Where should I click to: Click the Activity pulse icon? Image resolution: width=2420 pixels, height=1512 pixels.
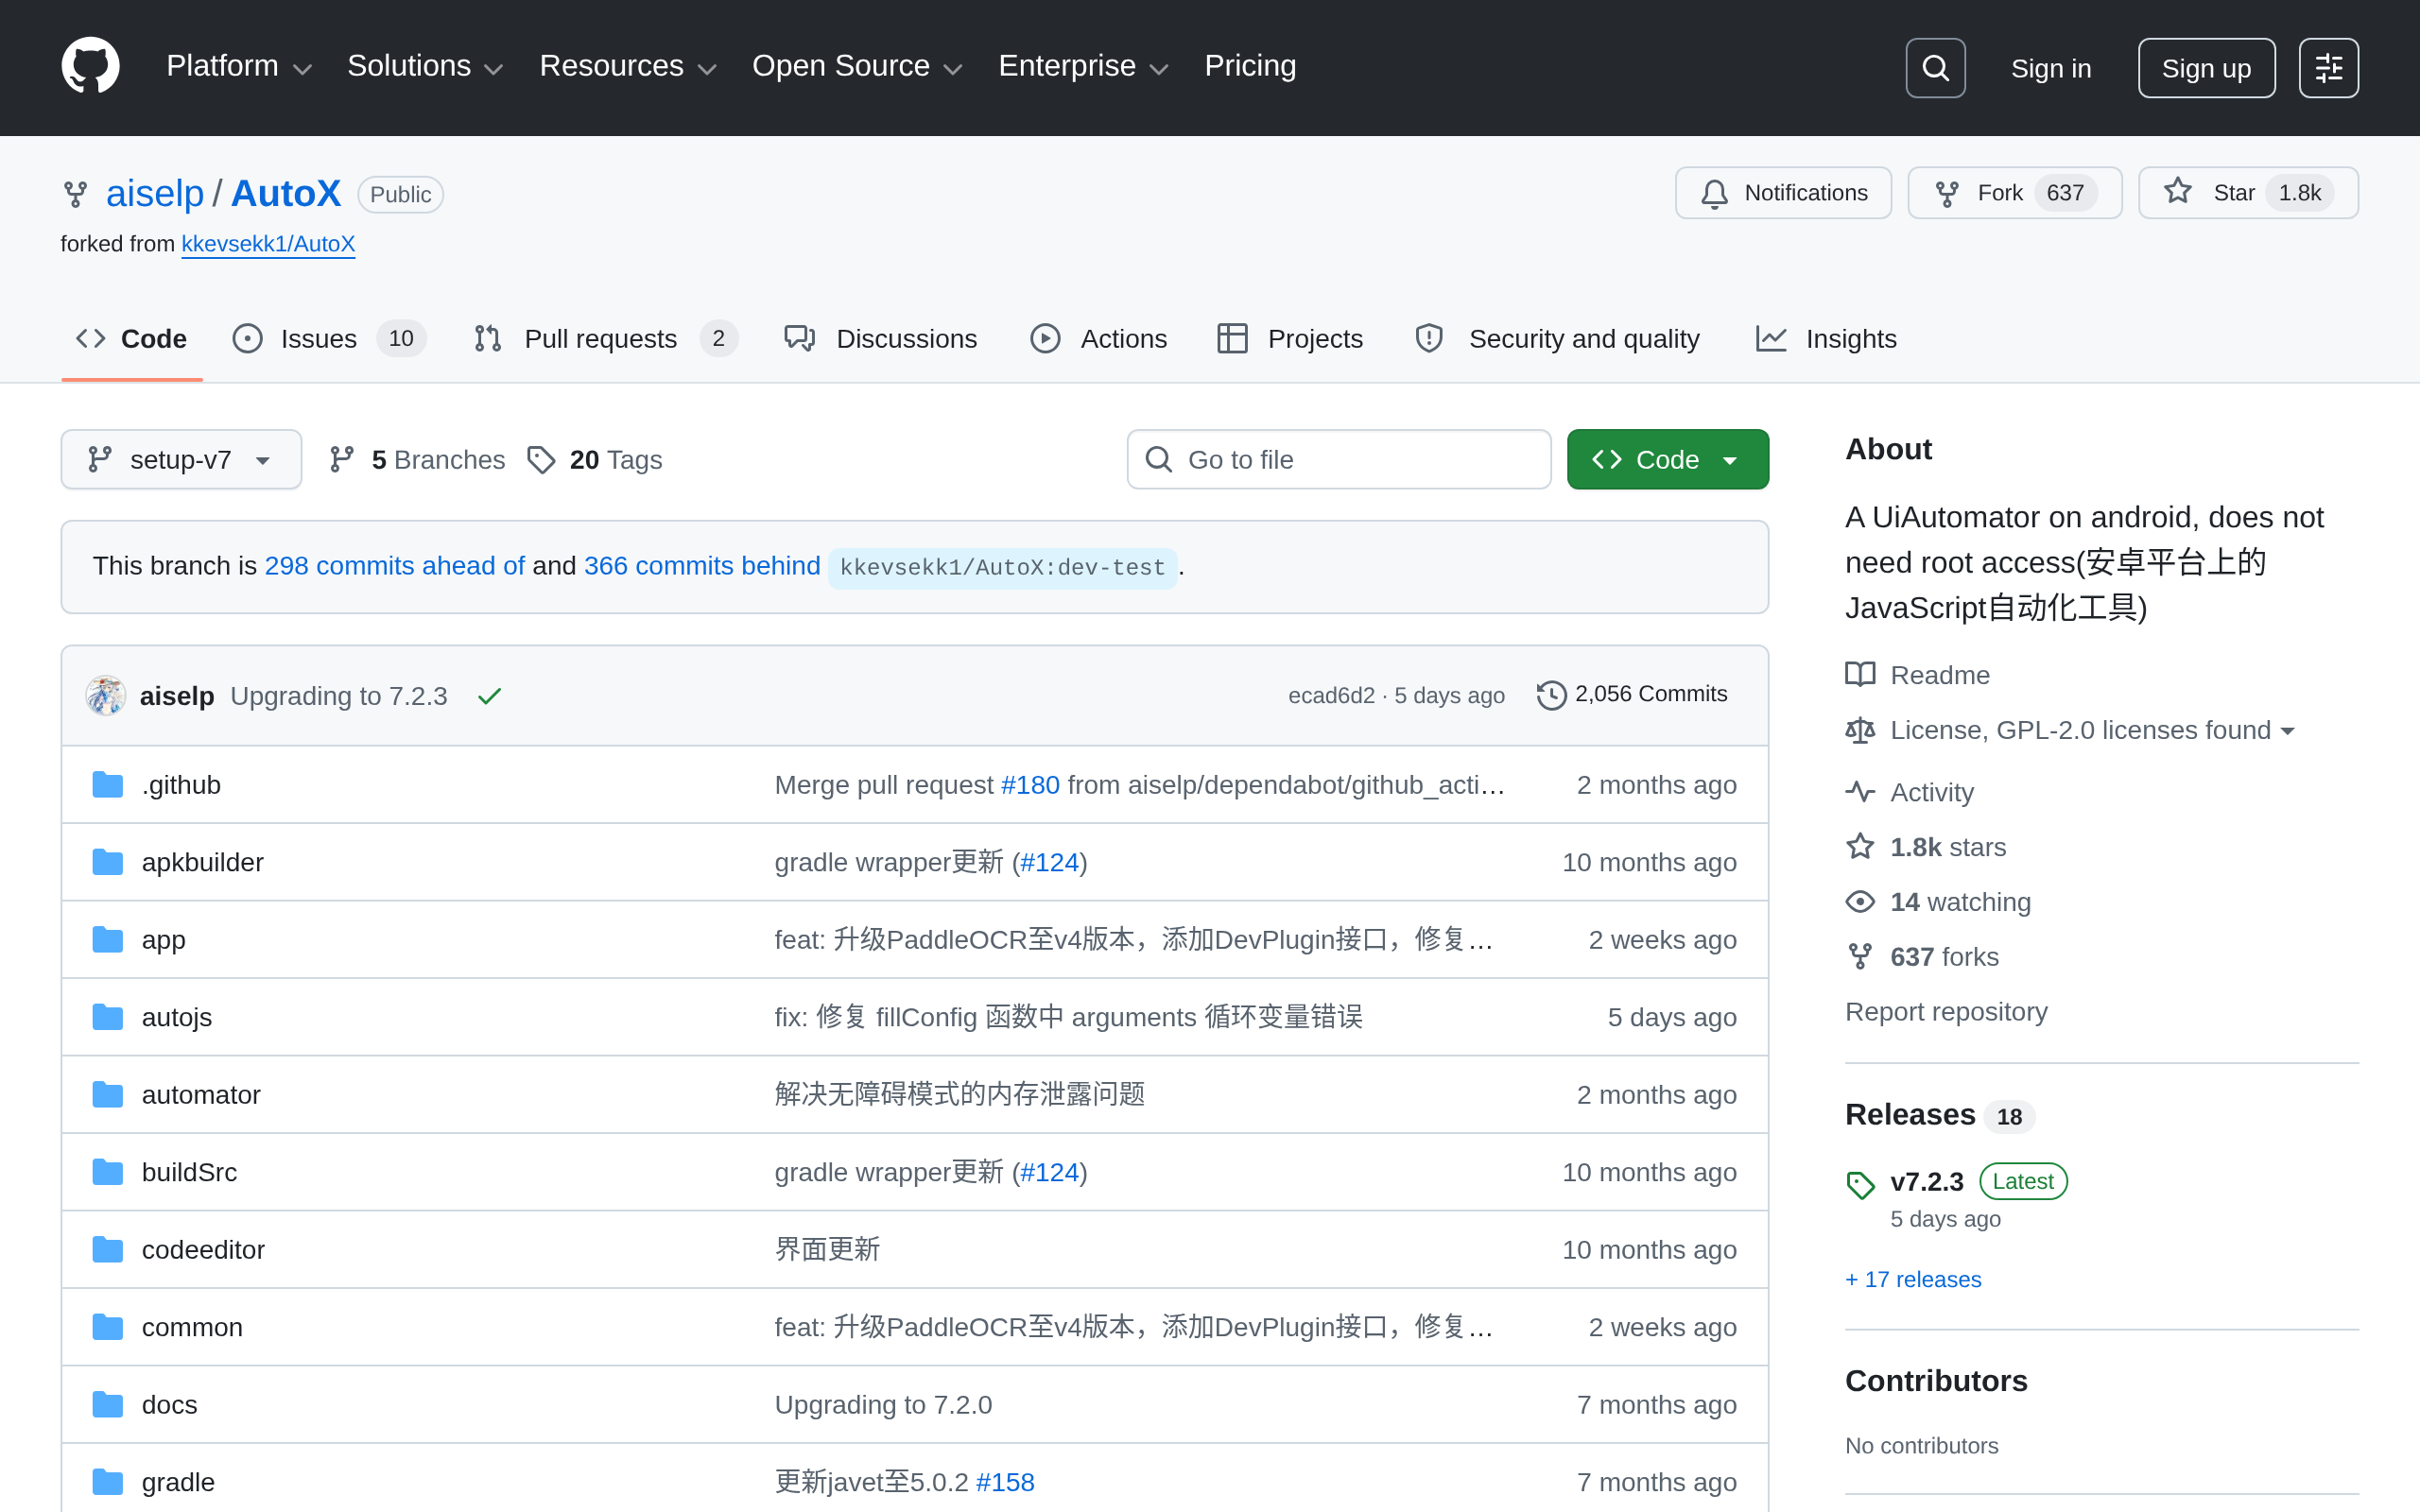tap(1860, 792)
